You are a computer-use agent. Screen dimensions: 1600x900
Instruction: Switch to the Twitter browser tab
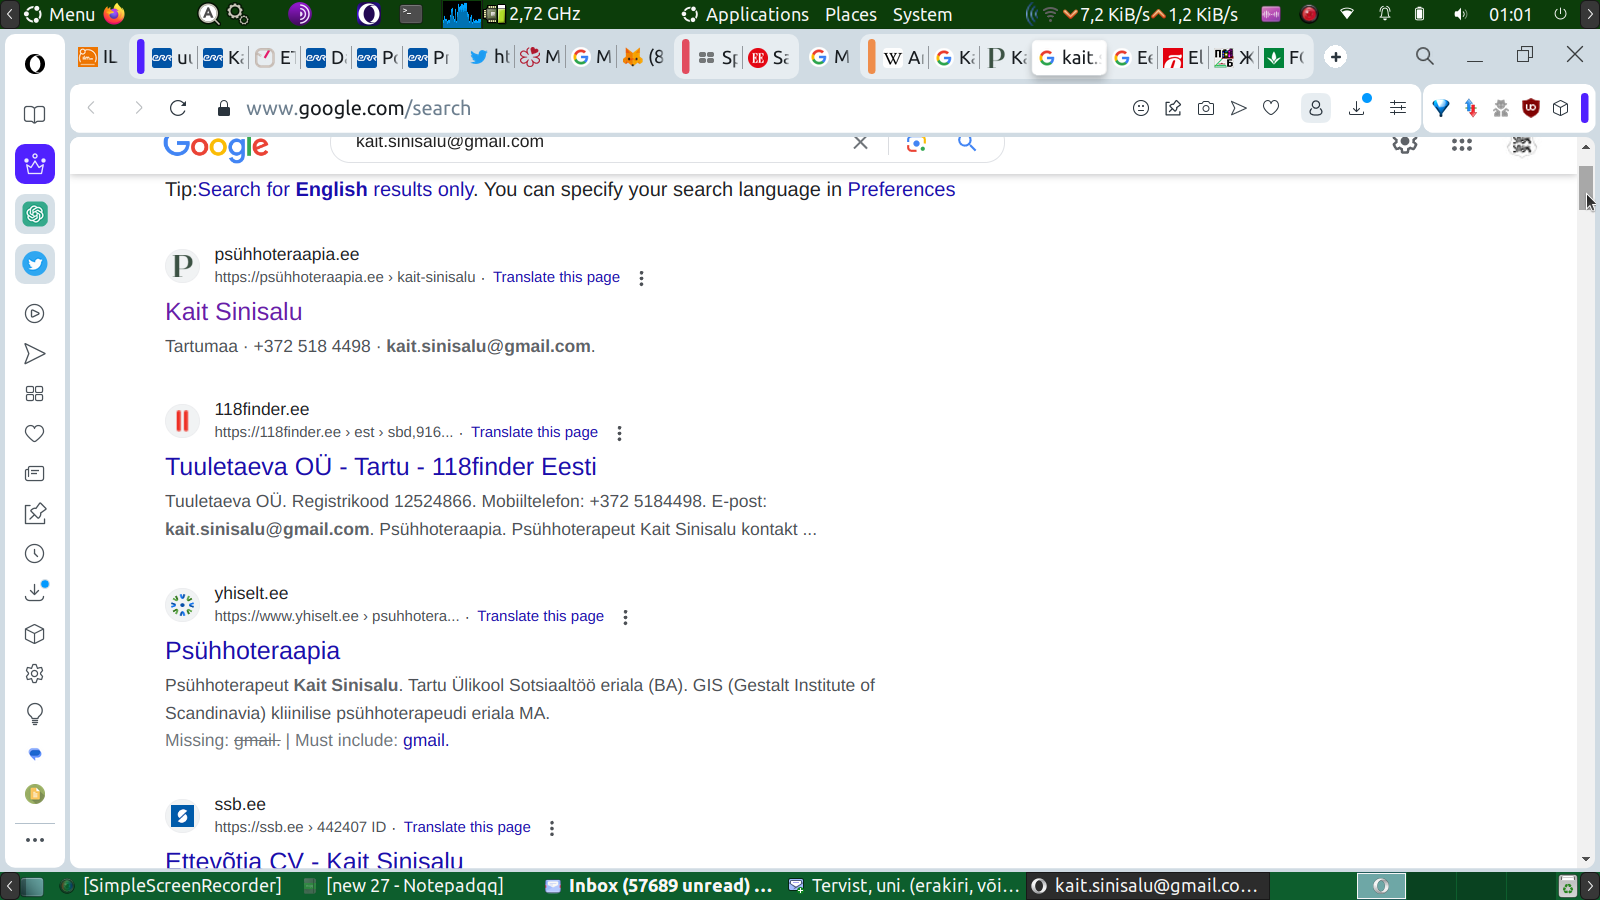(x=489, y=57)
